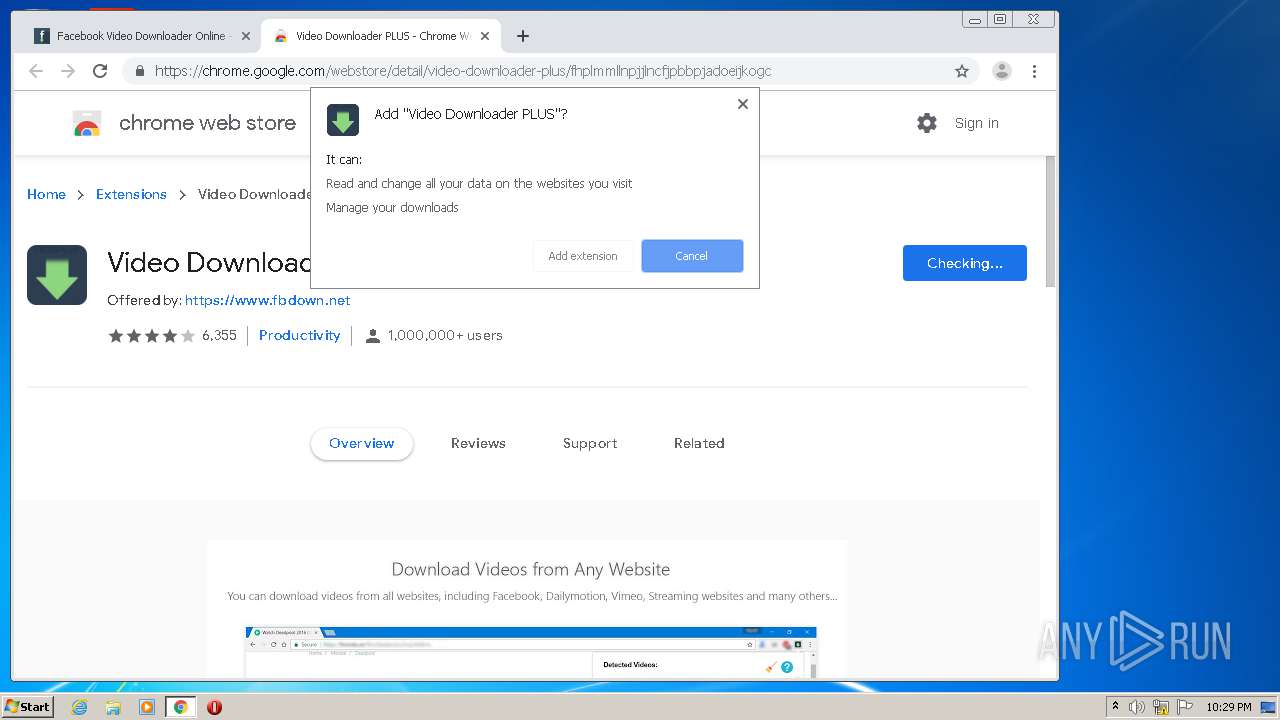This screenshot has width=1280, height=720.
Task: Click the red Opera-style taskbar icon
Action: pyautogui.click(x=214, y=707)
